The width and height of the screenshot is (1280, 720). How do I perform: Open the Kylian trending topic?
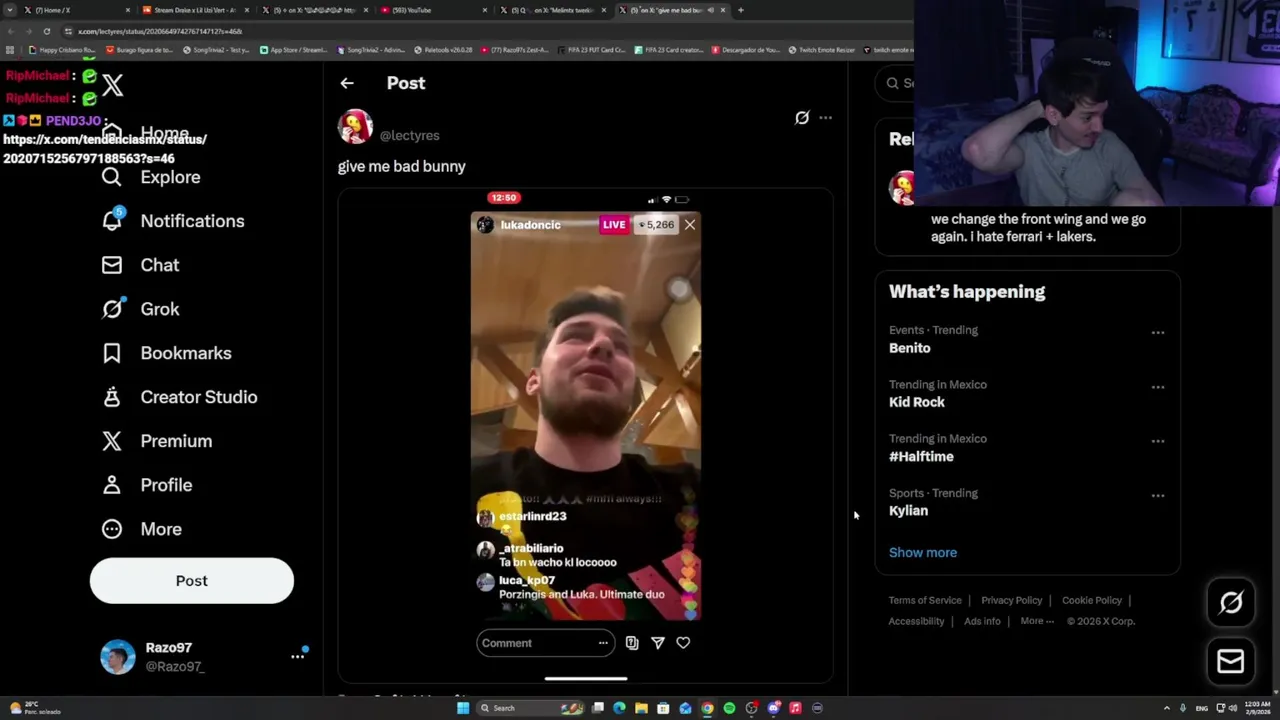tap(908, 510)
